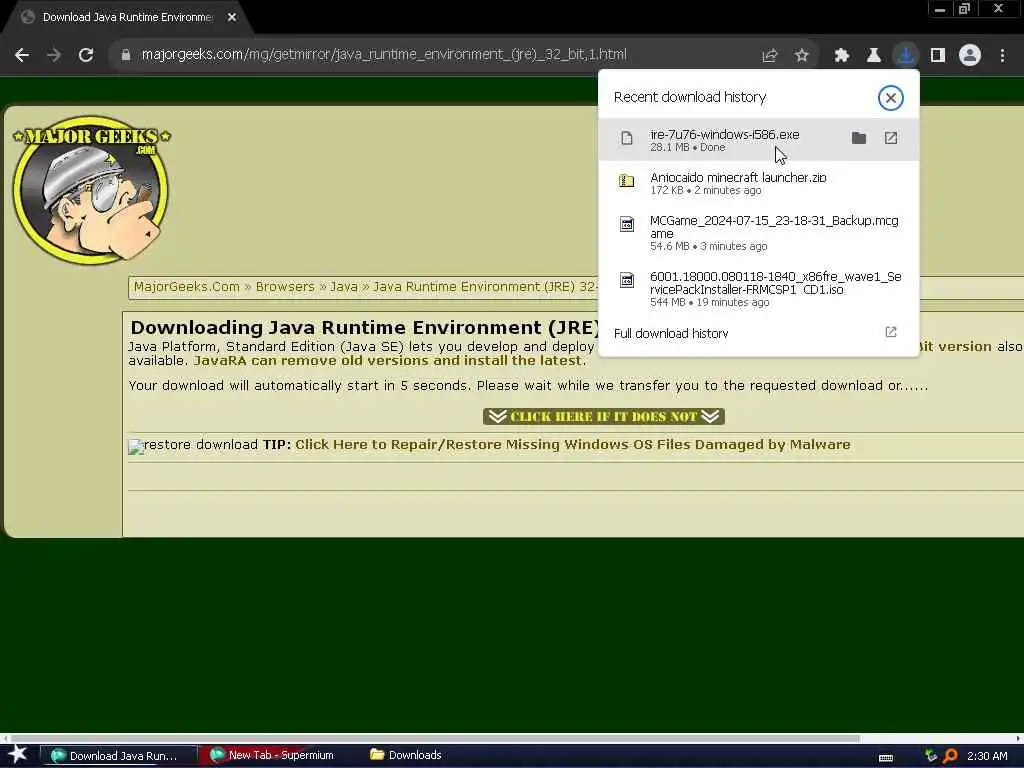Screen dimensions: 1024x768
Task: Click the orange search tray icon
Action: coord(950,756)
